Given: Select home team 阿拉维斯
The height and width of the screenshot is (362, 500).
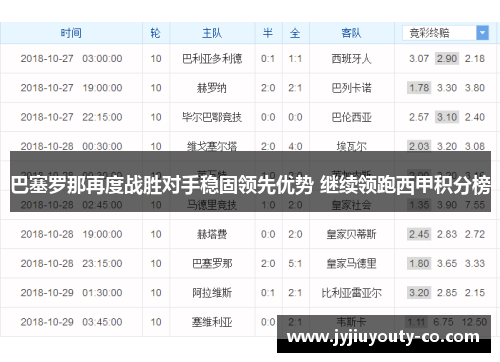Looking at the screenshot, I should (212, 293).
